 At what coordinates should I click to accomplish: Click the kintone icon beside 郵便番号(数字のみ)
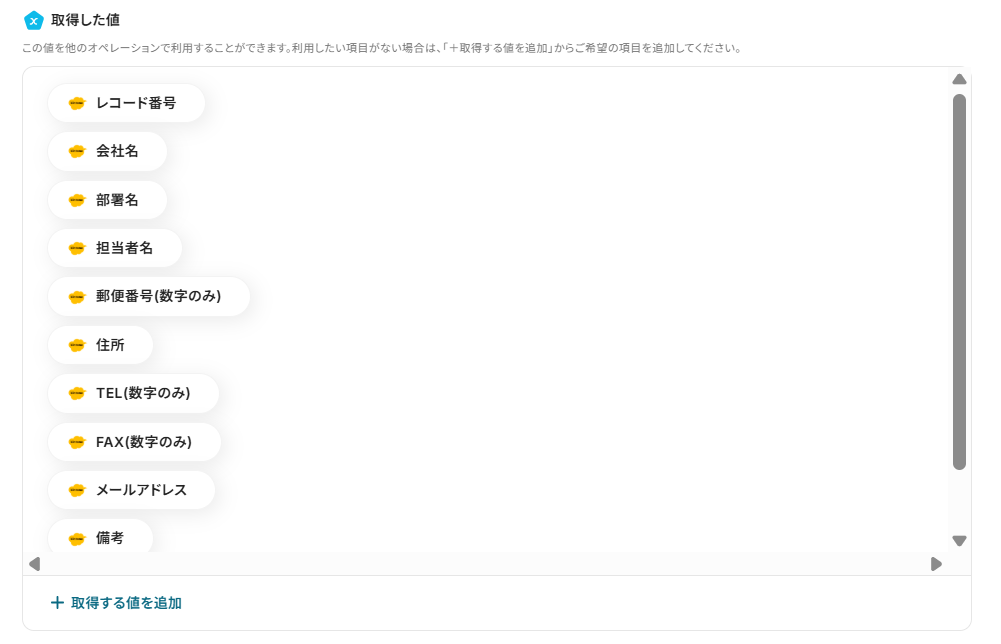77,297
